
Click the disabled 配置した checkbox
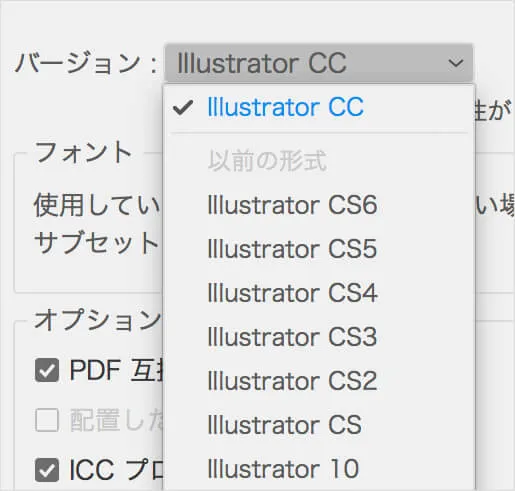pyautogui.click(x=47, y=420)
